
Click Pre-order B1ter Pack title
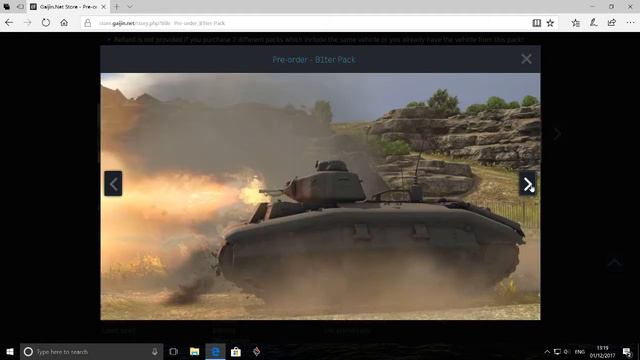314,60
